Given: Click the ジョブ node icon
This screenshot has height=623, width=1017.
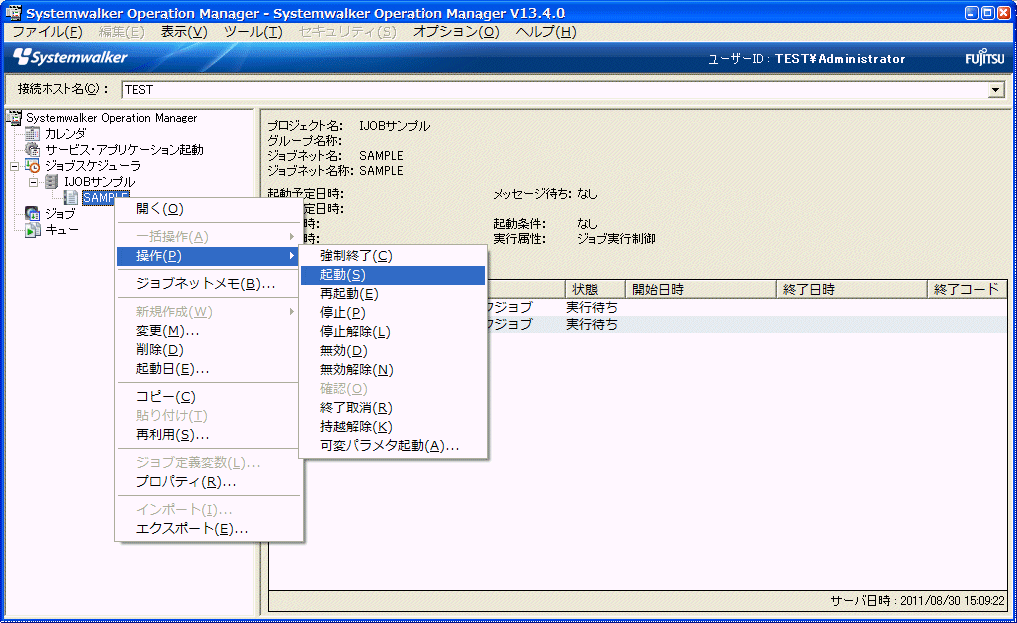Looking at the screenshot, I should pyautogui.click(x=32, y=214).
